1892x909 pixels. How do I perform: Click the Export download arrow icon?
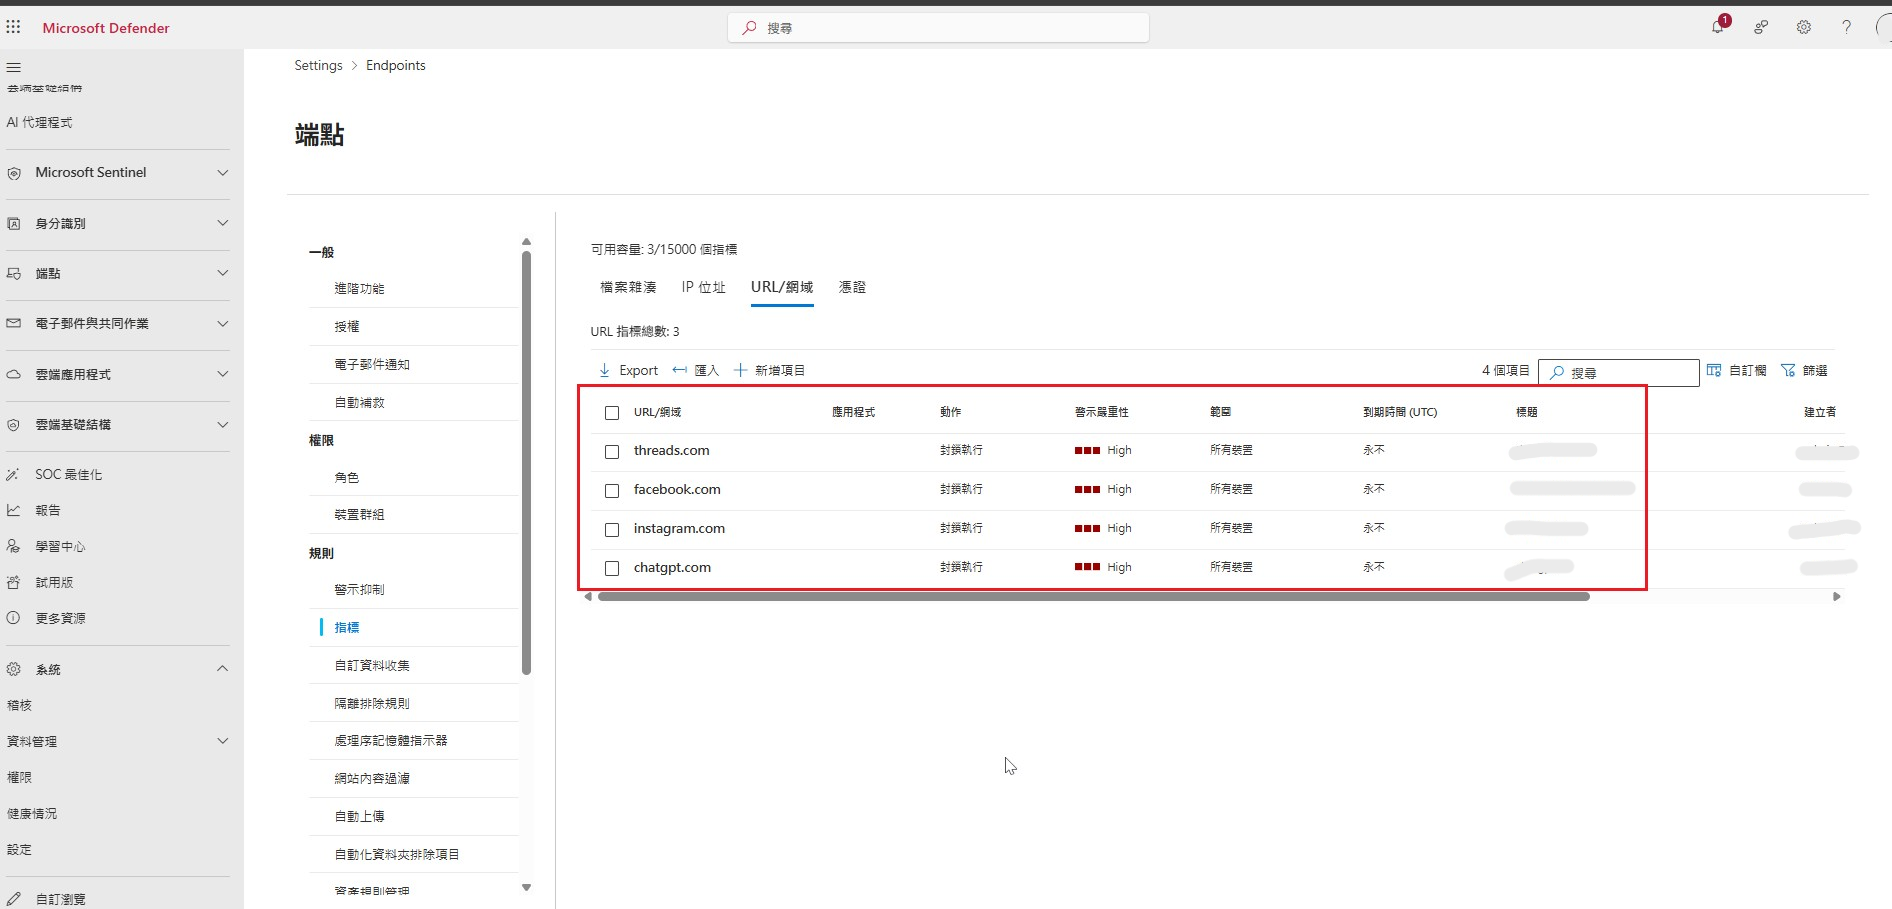(x=604, y=370)
